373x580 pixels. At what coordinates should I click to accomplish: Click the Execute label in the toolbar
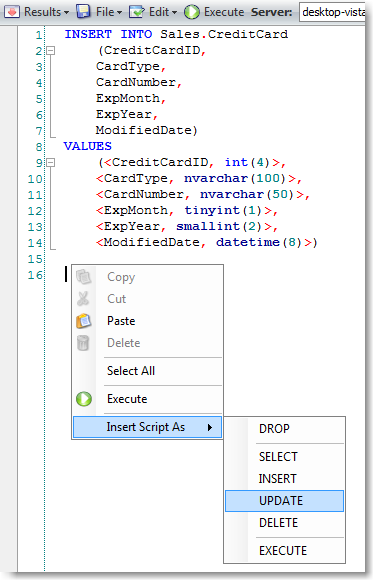pyautogui.click(x=224, y=12)
